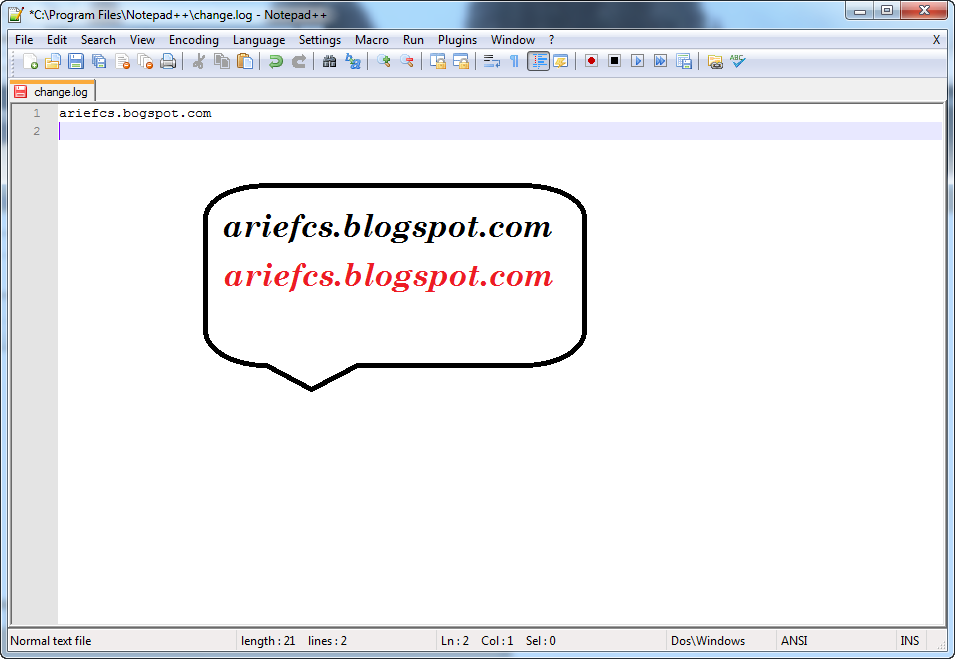955x659 pixels.
Task: Click the Print icon
Action: [x=168, y=61]
